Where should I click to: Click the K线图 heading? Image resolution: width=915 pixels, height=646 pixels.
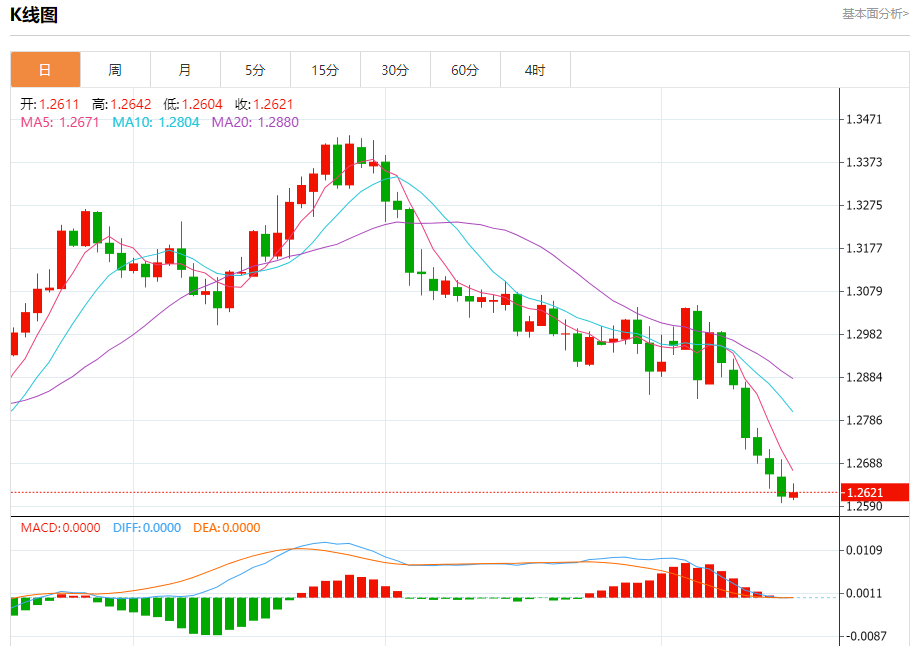(34, 15)
